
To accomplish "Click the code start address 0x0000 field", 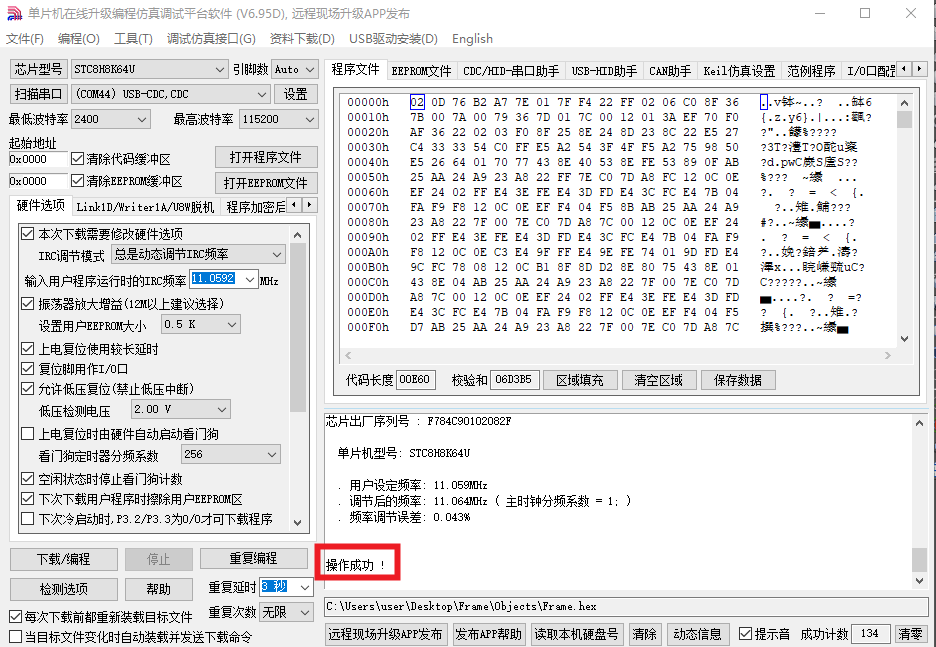I will point(38,159).
